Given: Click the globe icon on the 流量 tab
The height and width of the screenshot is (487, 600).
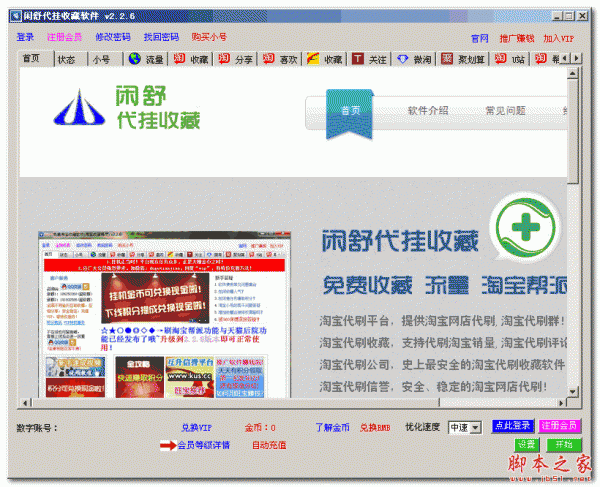Looking at the screenshot, I should coord(135,59).
